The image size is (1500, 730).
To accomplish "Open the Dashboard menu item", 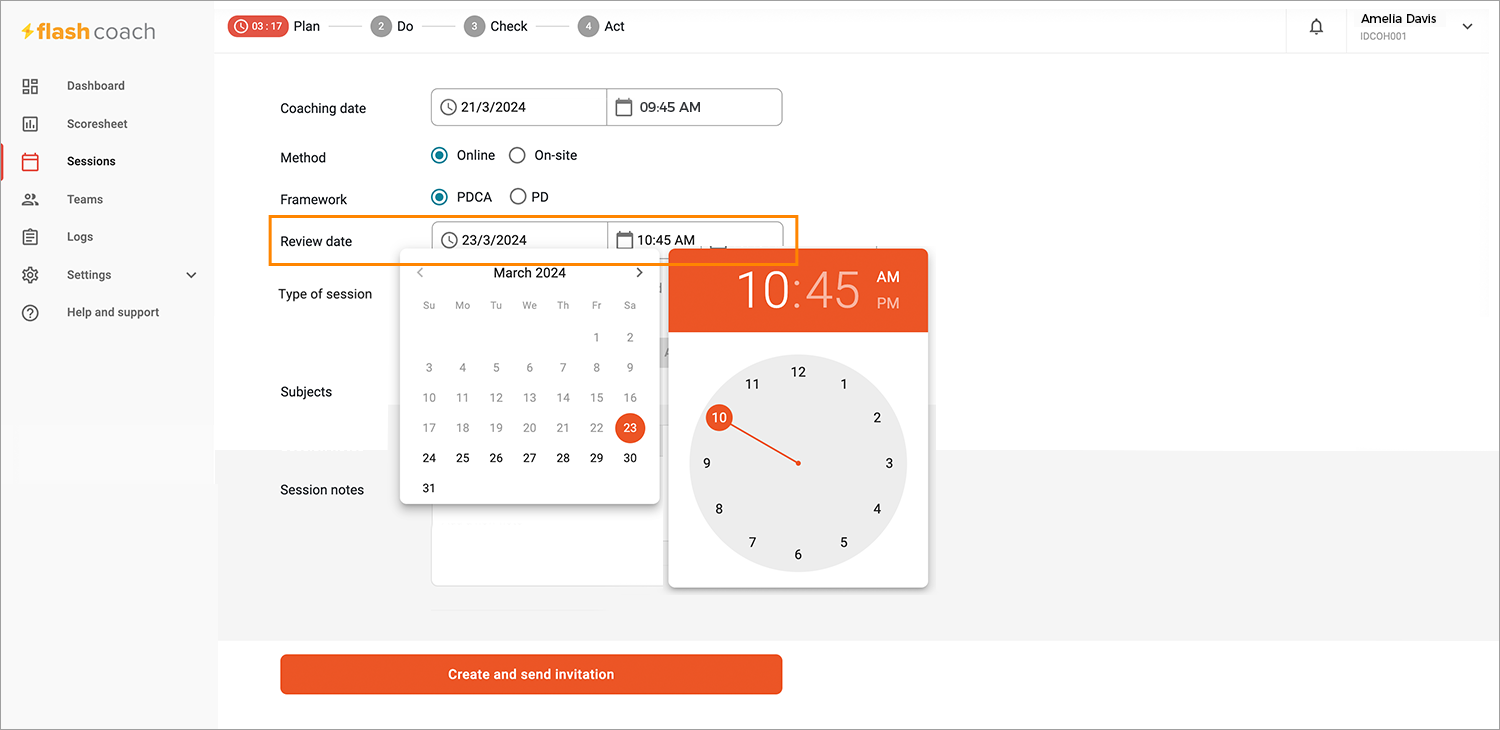I will (96, 86).
